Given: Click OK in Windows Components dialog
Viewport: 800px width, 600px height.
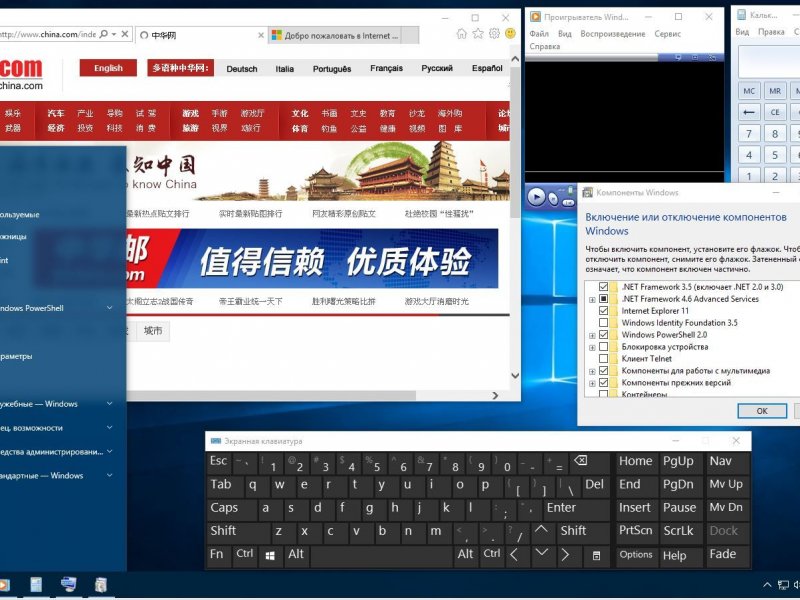Looking at the screenshot, I should pyautogui.click(x=762, y=411).
